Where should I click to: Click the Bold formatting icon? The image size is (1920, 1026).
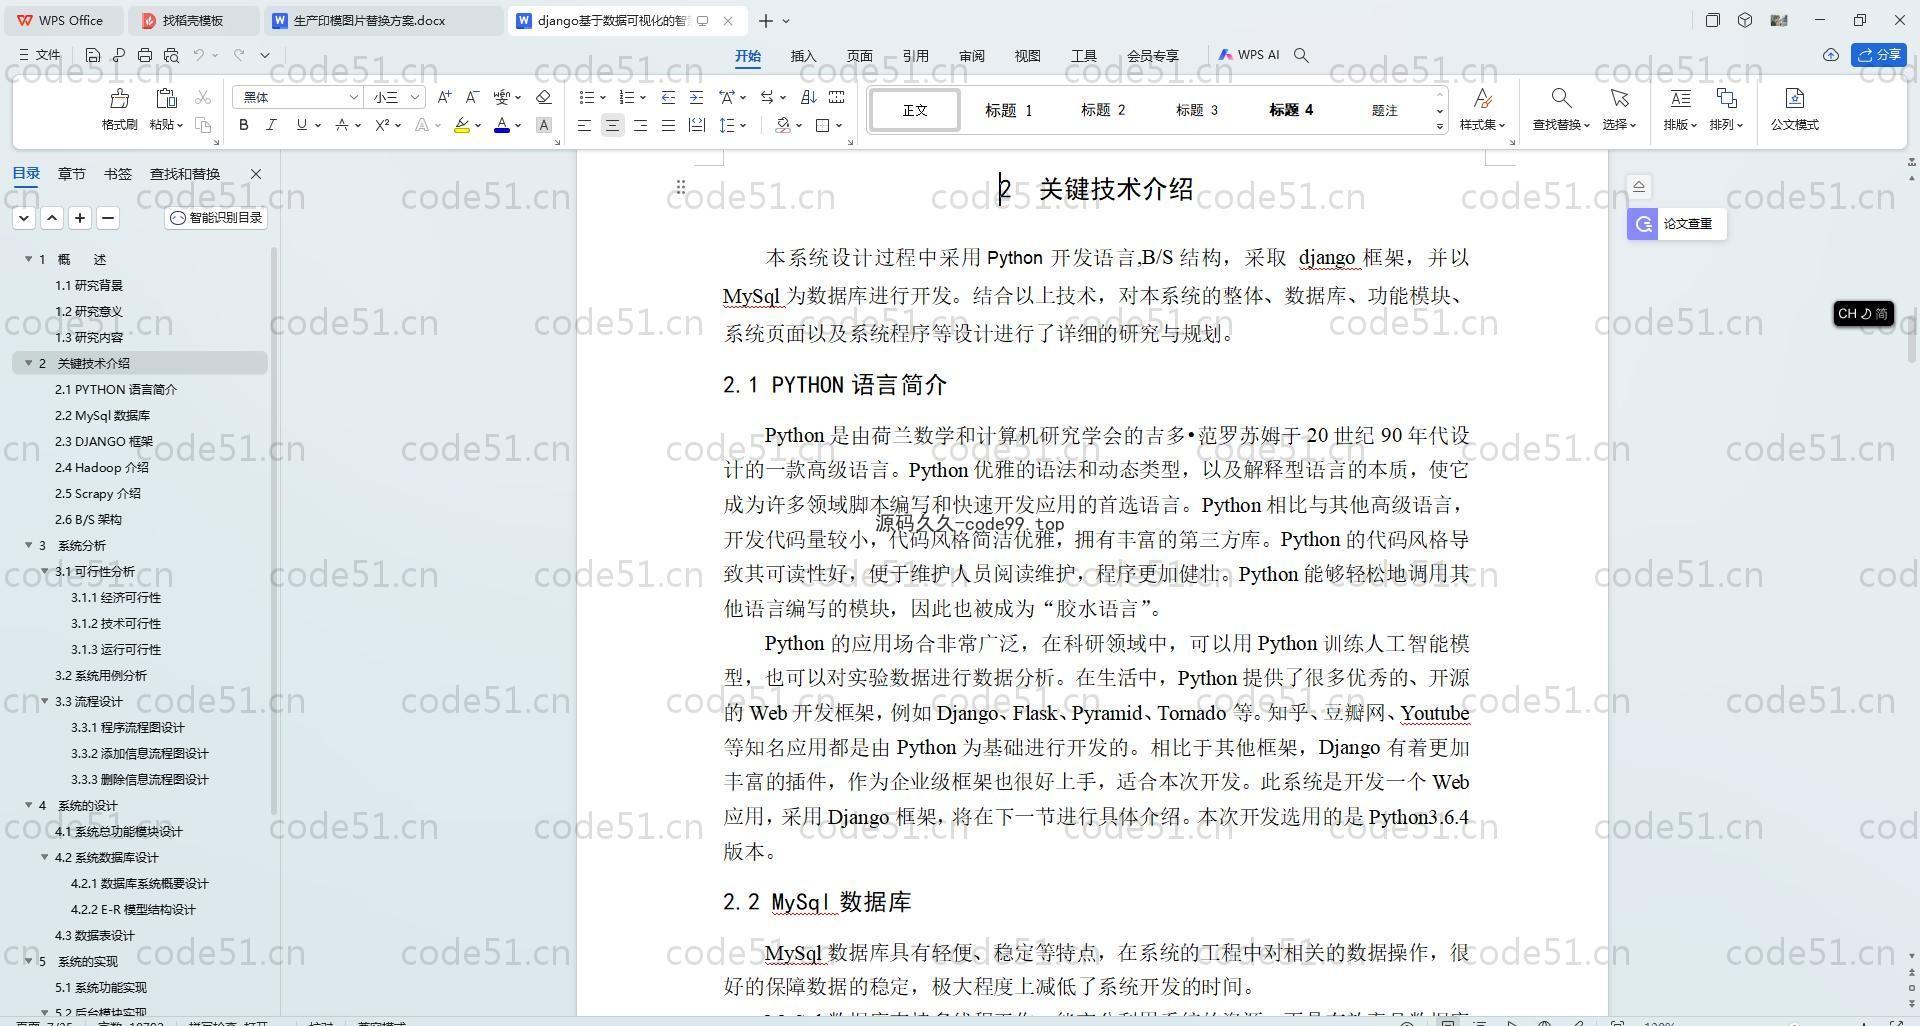243,125
